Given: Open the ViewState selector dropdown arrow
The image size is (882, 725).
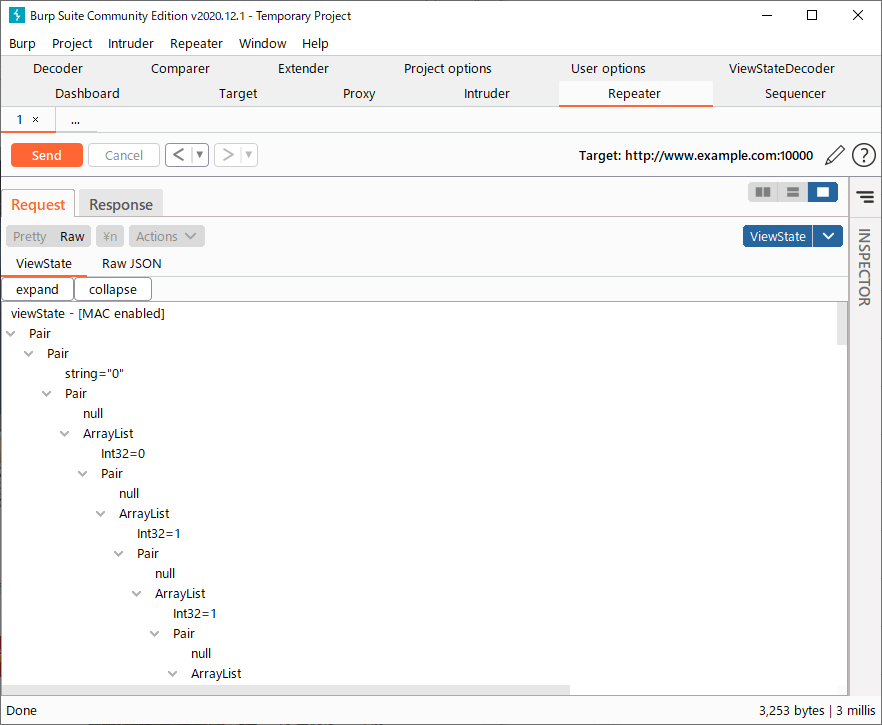Looking at the screenshot, I should pos(828,236).
